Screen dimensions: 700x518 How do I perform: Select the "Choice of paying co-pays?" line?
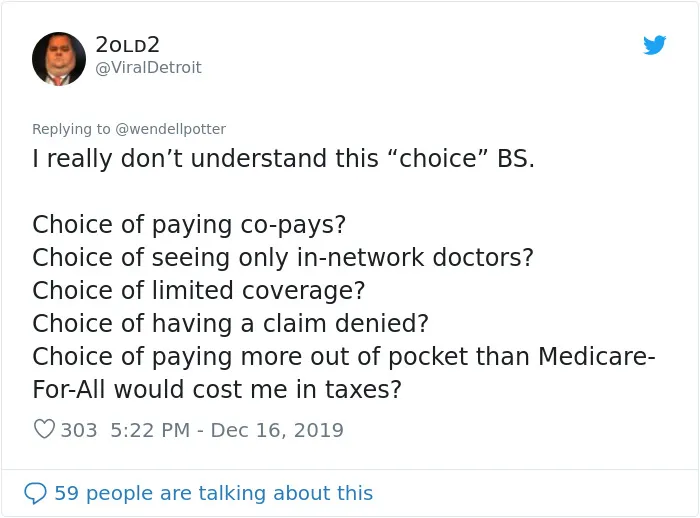click(189, 224)
